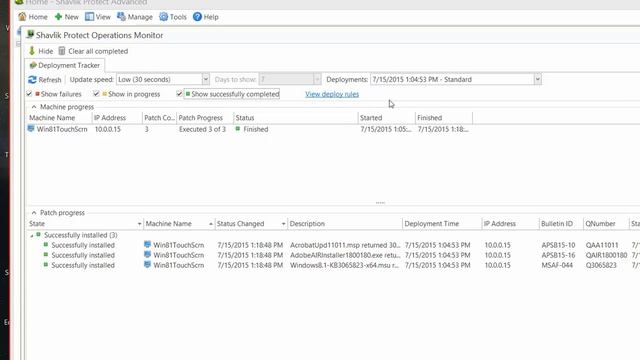Toggle Show in progress checkbox
The image size is (640, 360).
(96, 94)
